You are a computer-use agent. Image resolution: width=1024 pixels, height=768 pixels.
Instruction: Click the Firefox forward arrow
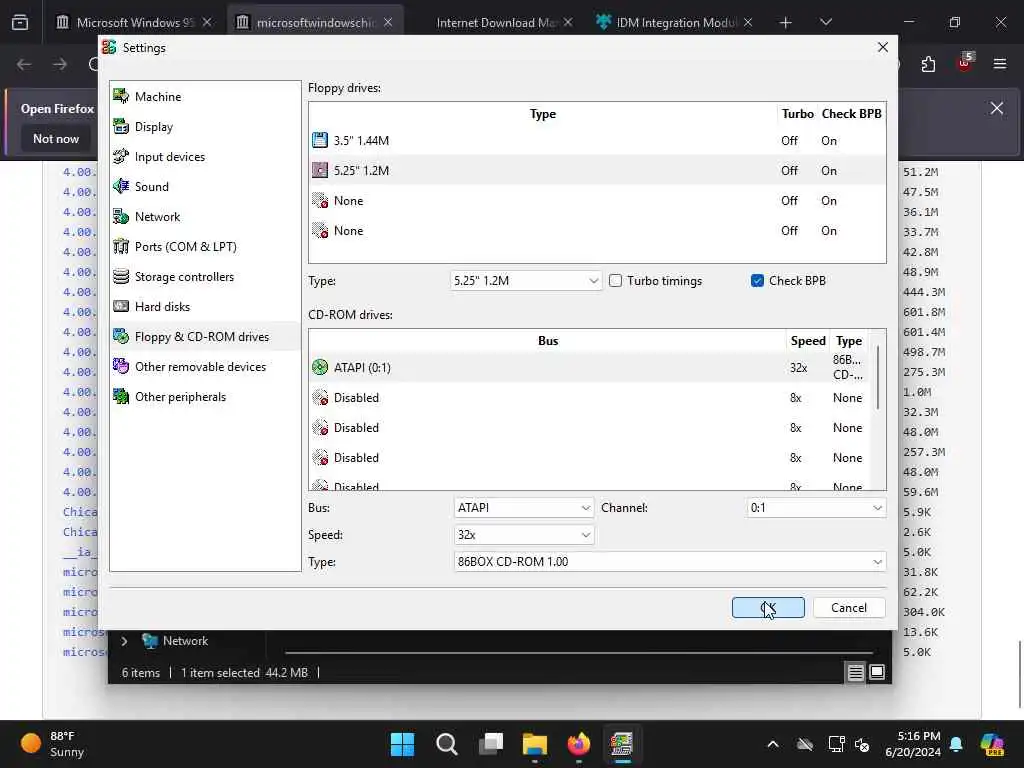pyautogui.click(x=59, y=64)
